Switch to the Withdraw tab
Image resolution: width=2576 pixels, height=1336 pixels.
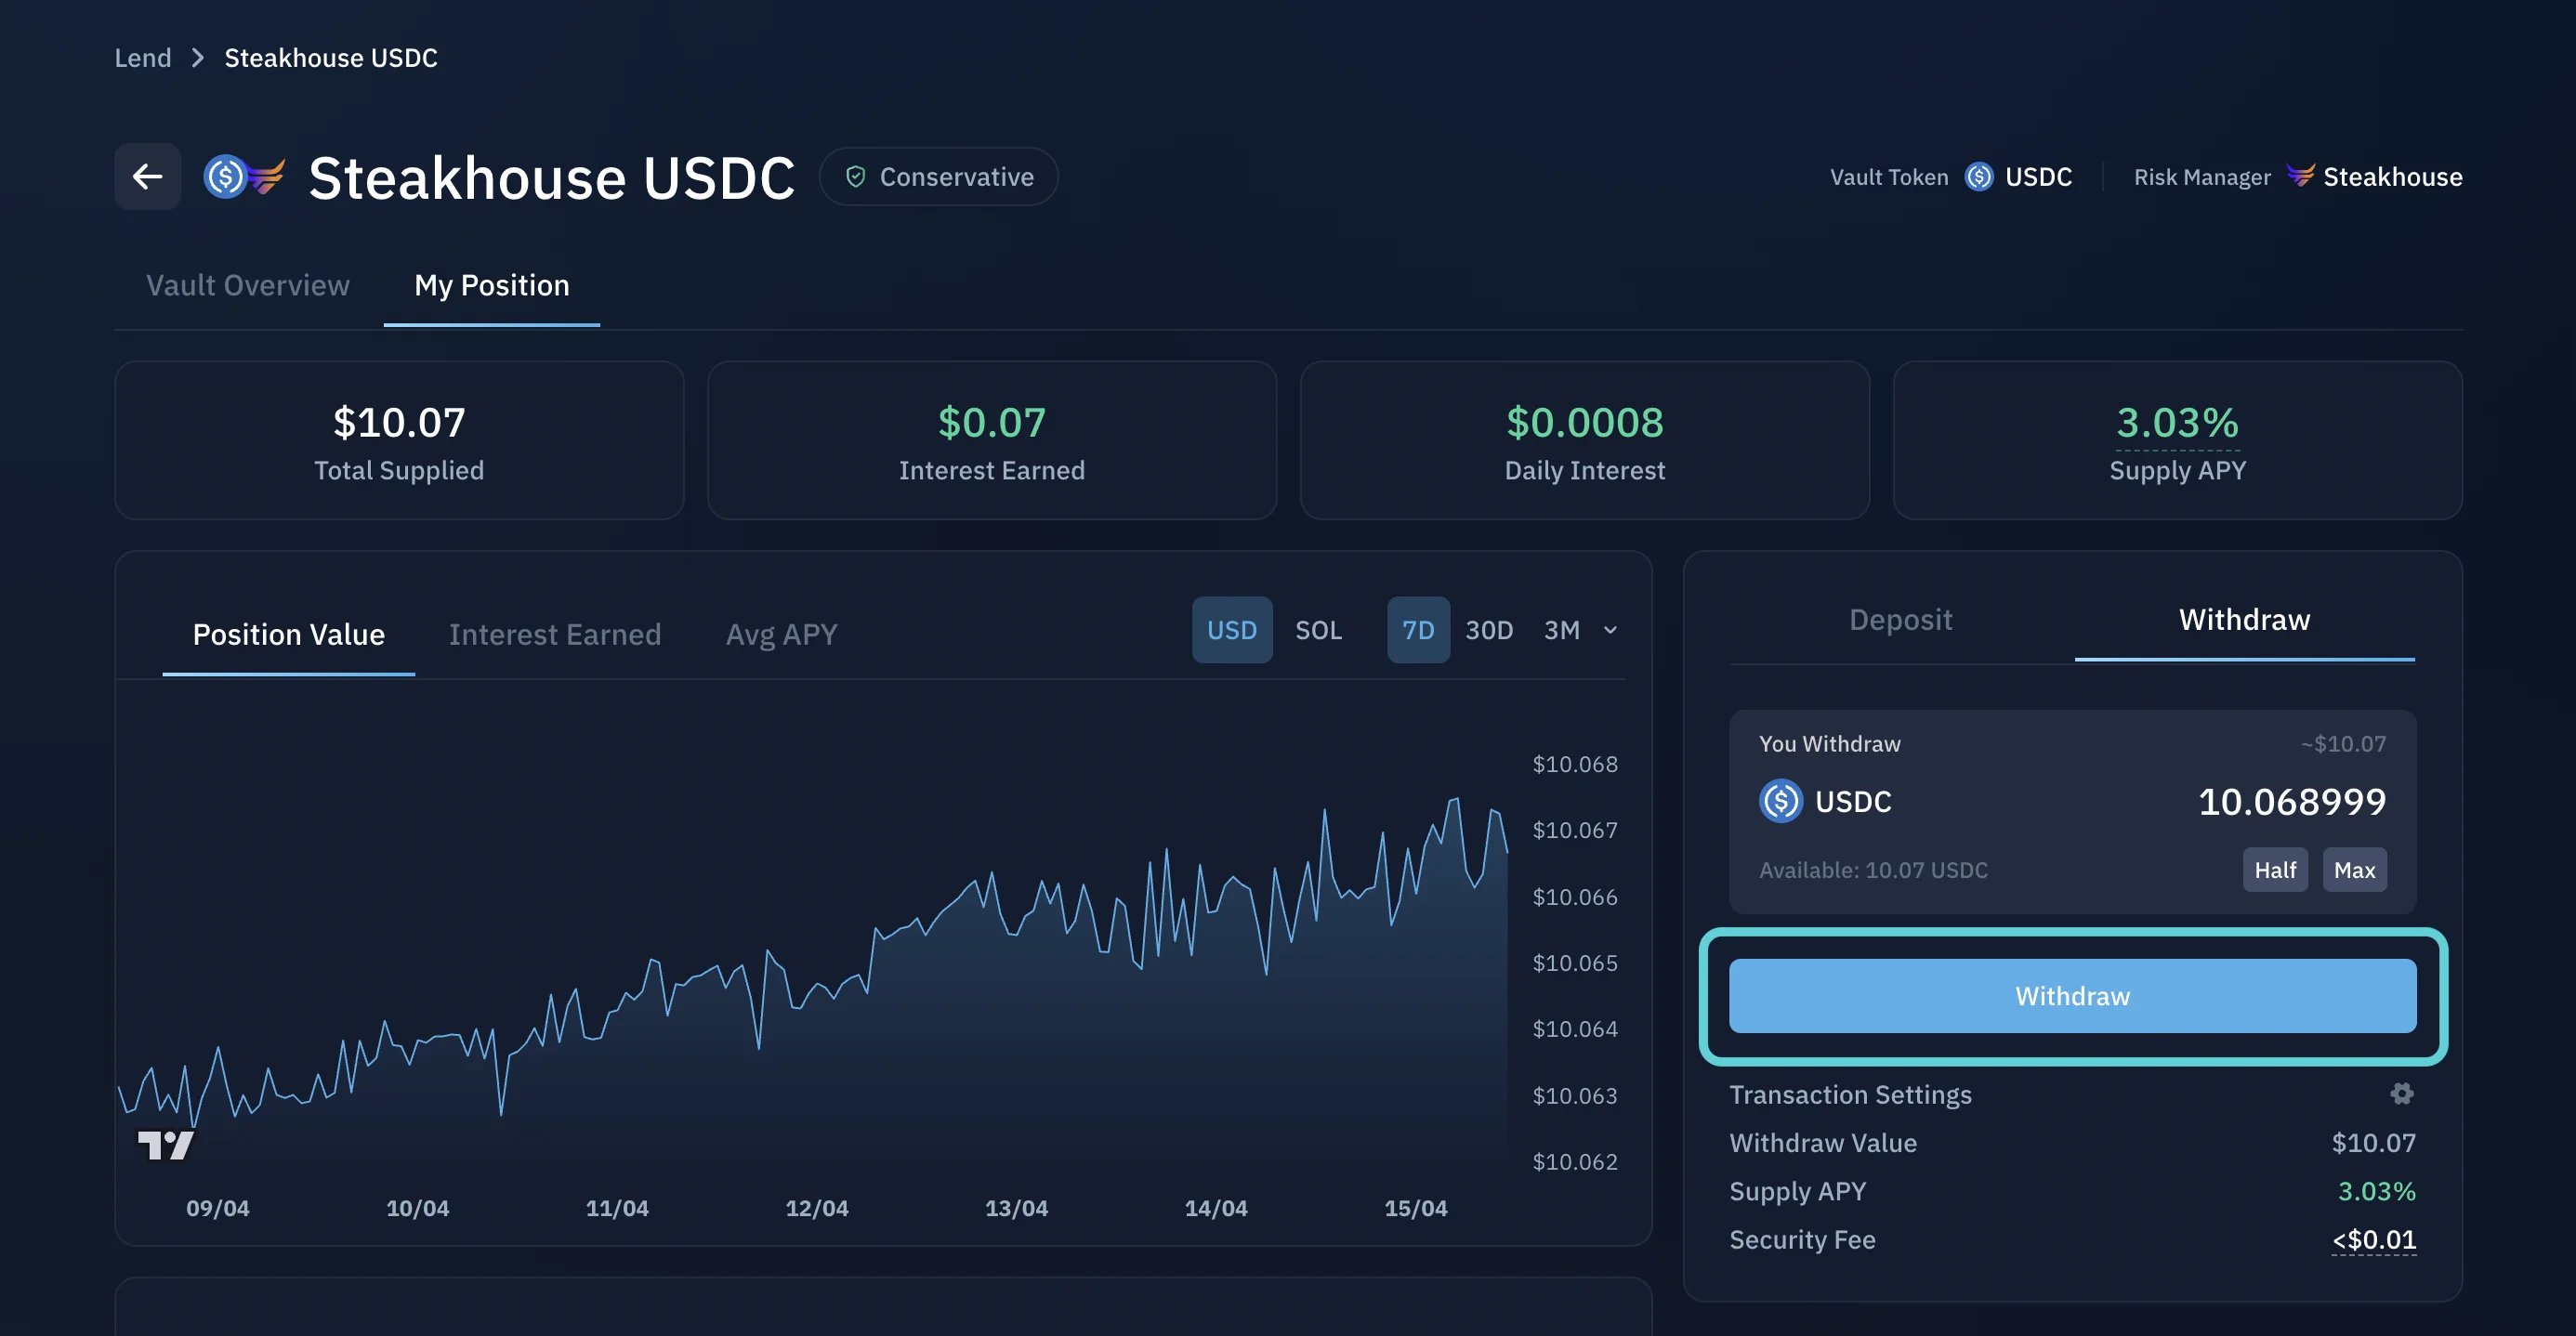pyautogui.click(x=2244, y=619)
